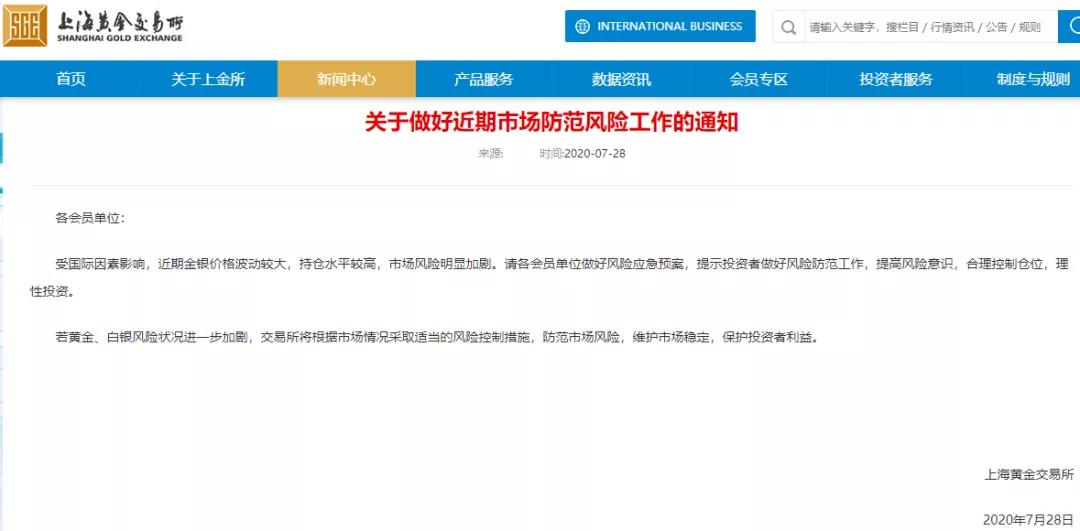Open 产品服务 navigation item

pos(484,79)
